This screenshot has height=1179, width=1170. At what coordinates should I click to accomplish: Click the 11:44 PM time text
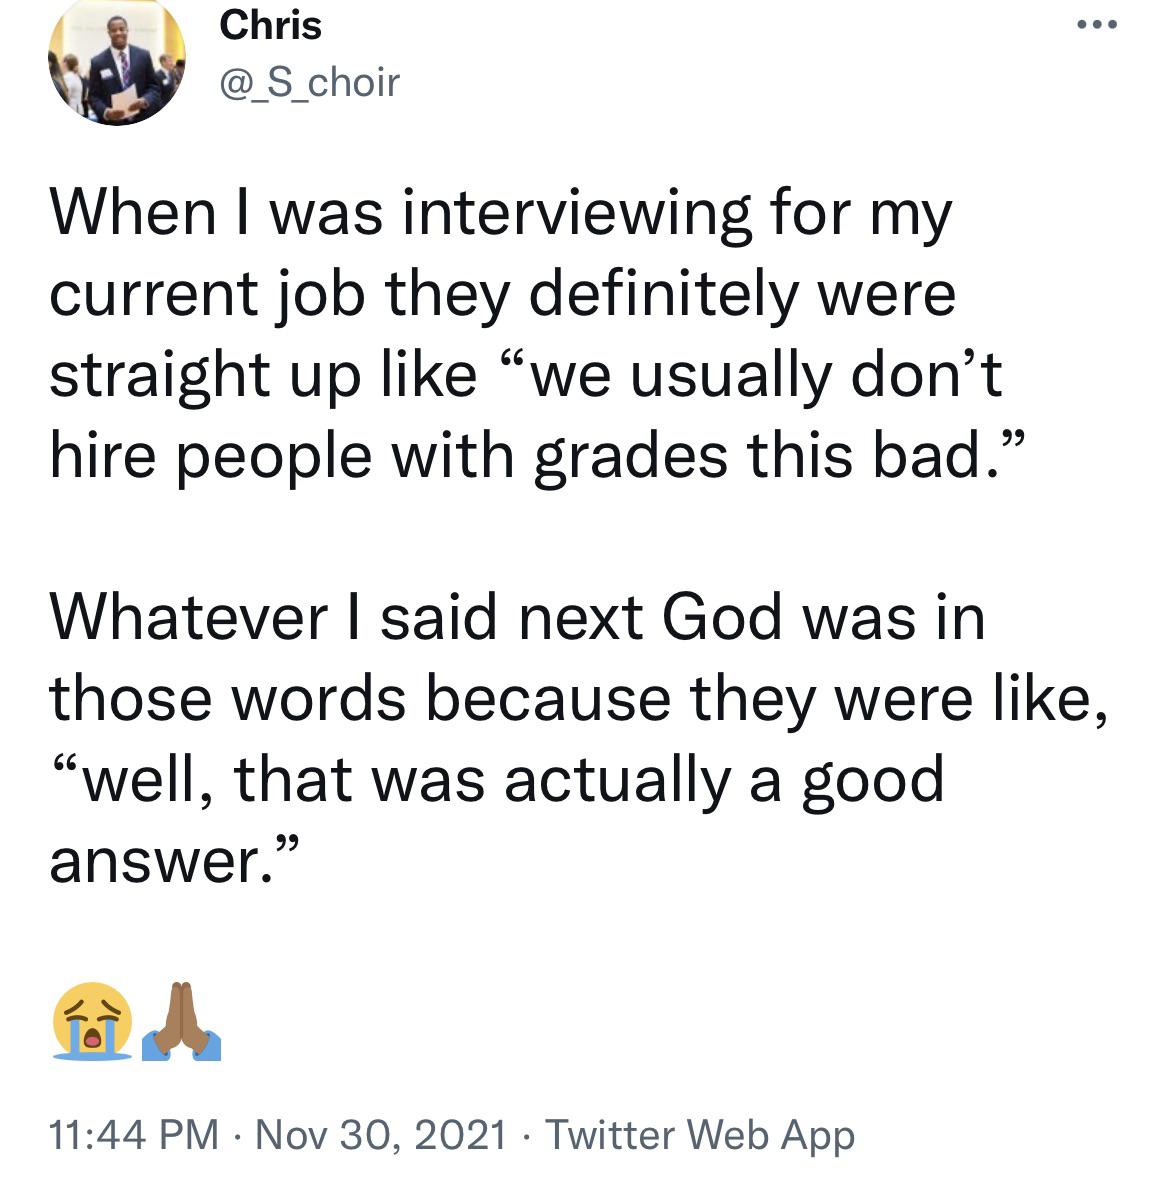(x=134, y=1134)
